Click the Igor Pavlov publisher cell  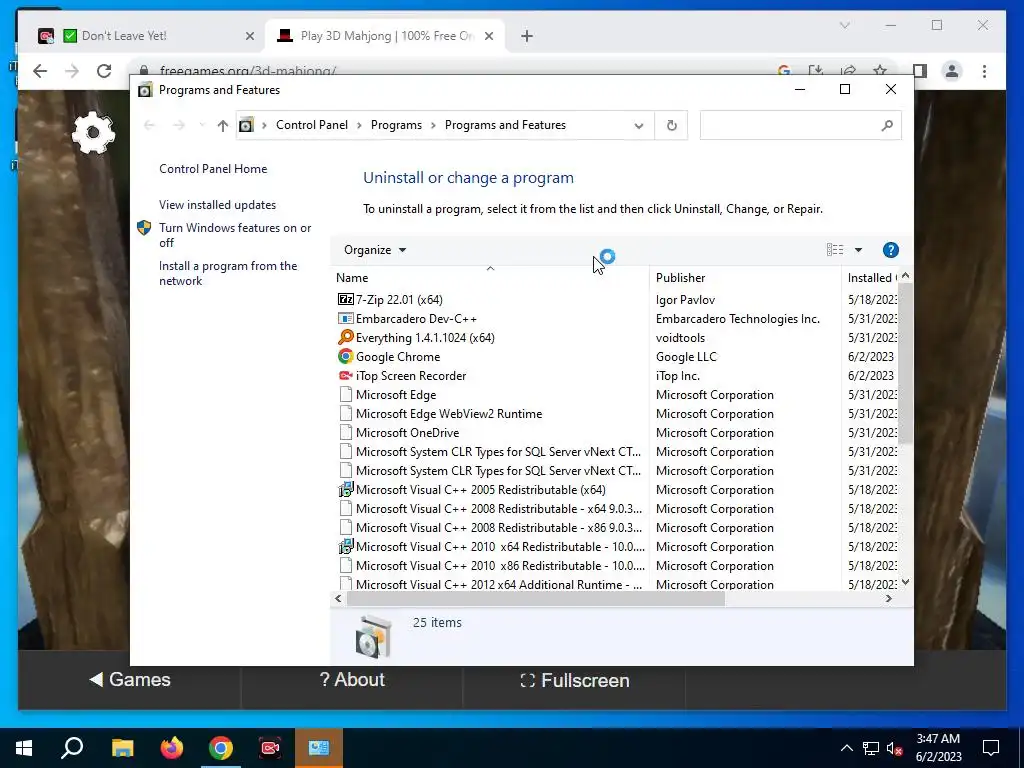(x=685, y=300)
